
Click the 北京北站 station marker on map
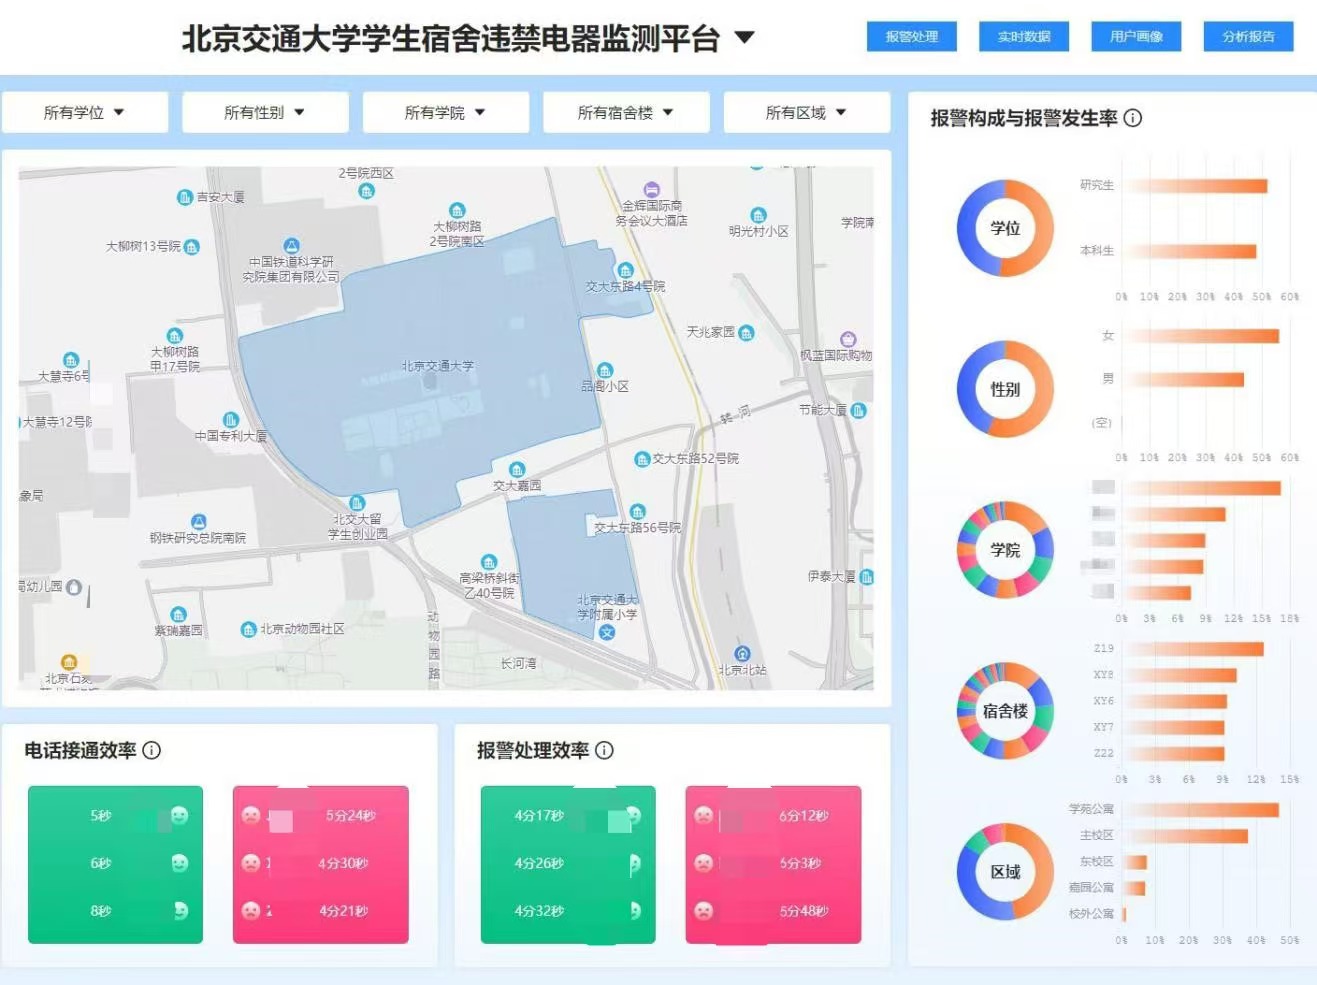tap(742, 654)
